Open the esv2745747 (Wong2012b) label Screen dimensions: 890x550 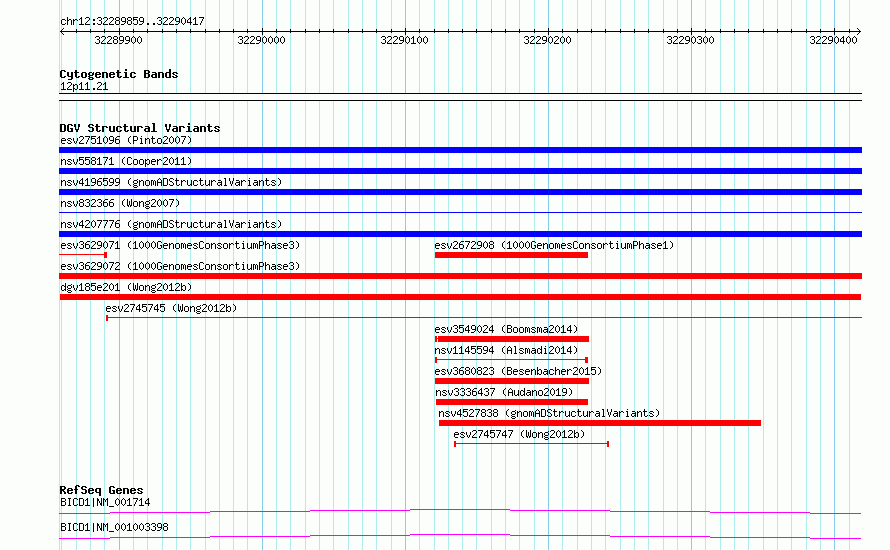[x=519, y=434]
